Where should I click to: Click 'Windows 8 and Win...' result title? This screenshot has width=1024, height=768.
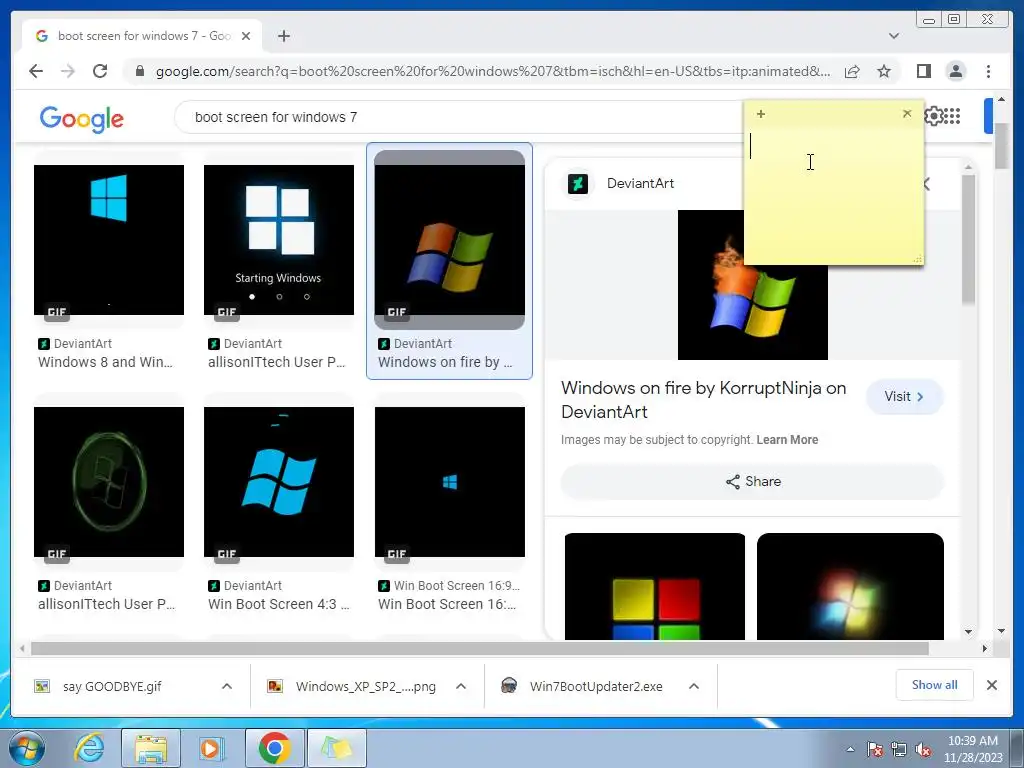click(x=105, y=362)
